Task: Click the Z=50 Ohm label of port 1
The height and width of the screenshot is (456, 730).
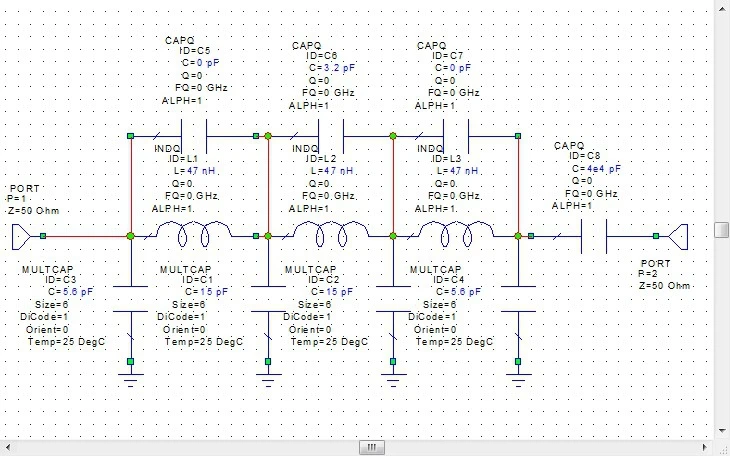Action: point(34,211)
